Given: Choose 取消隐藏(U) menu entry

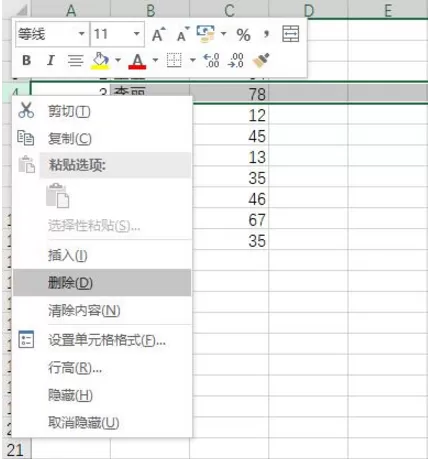Looking at the screenshot, I should click(102, 423).
